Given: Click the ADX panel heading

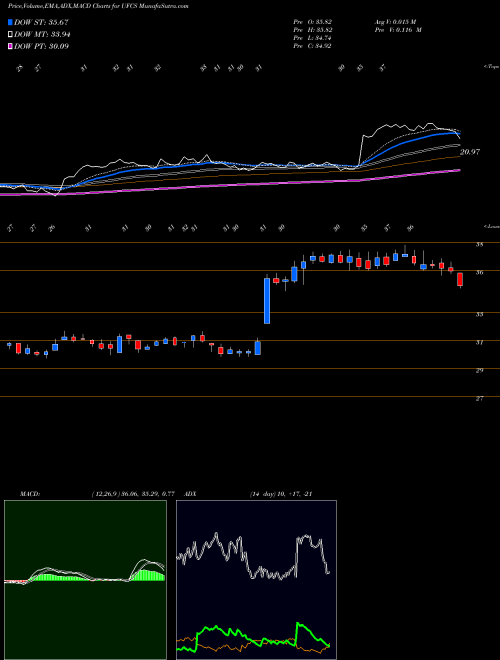Looking at the screenshot, I should pos(191,494).
